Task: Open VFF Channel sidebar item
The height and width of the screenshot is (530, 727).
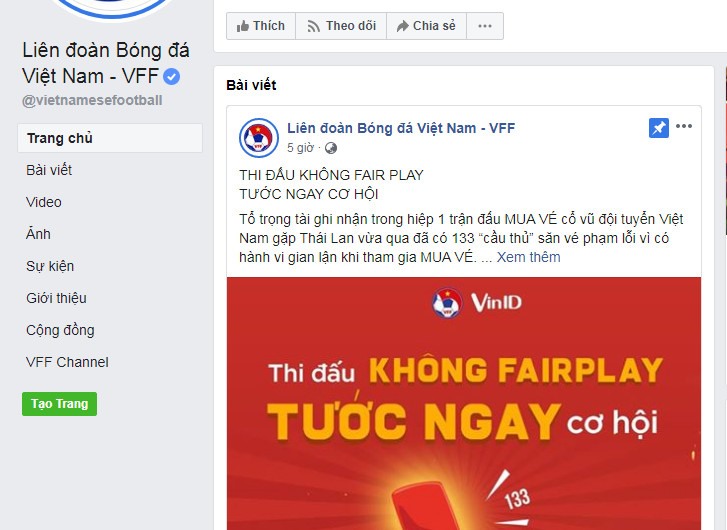Action: (x=67, y=362)
